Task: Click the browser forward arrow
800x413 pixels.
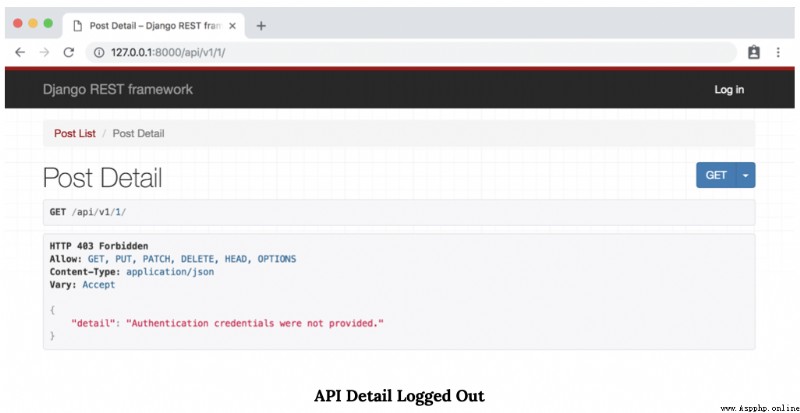Action: pyautogui.click(x=44, y=52)
